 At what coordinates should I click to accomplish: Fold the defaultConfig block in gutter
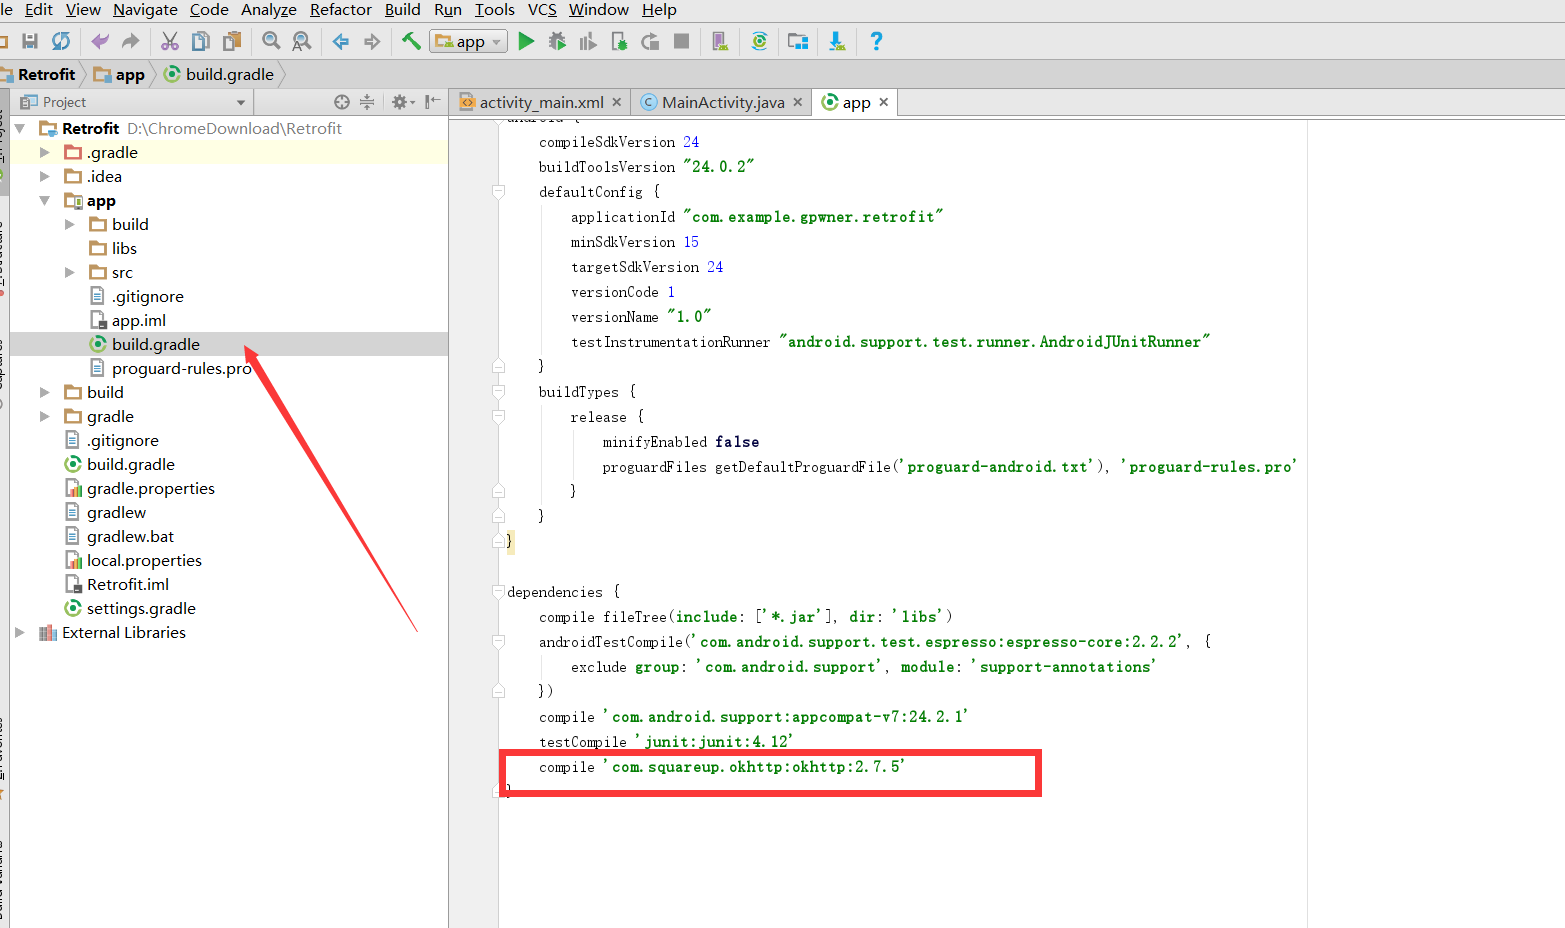[x=498, y=191]
